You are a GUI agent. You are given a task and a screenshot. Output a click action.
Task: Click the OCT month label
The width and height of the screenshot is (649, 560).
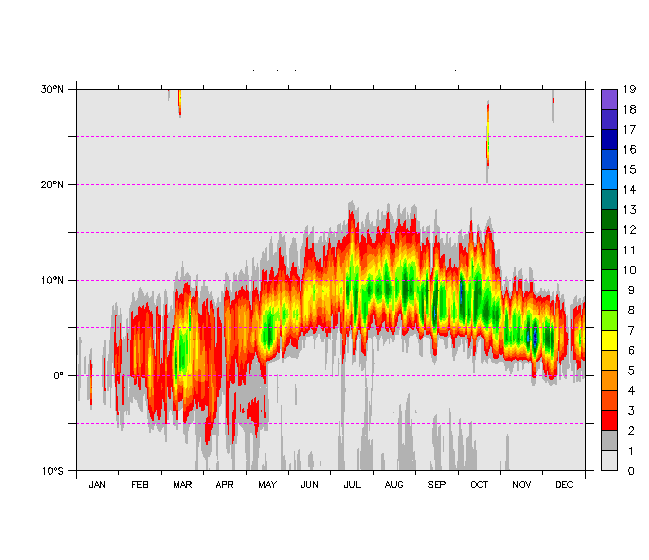coord(479,485)
